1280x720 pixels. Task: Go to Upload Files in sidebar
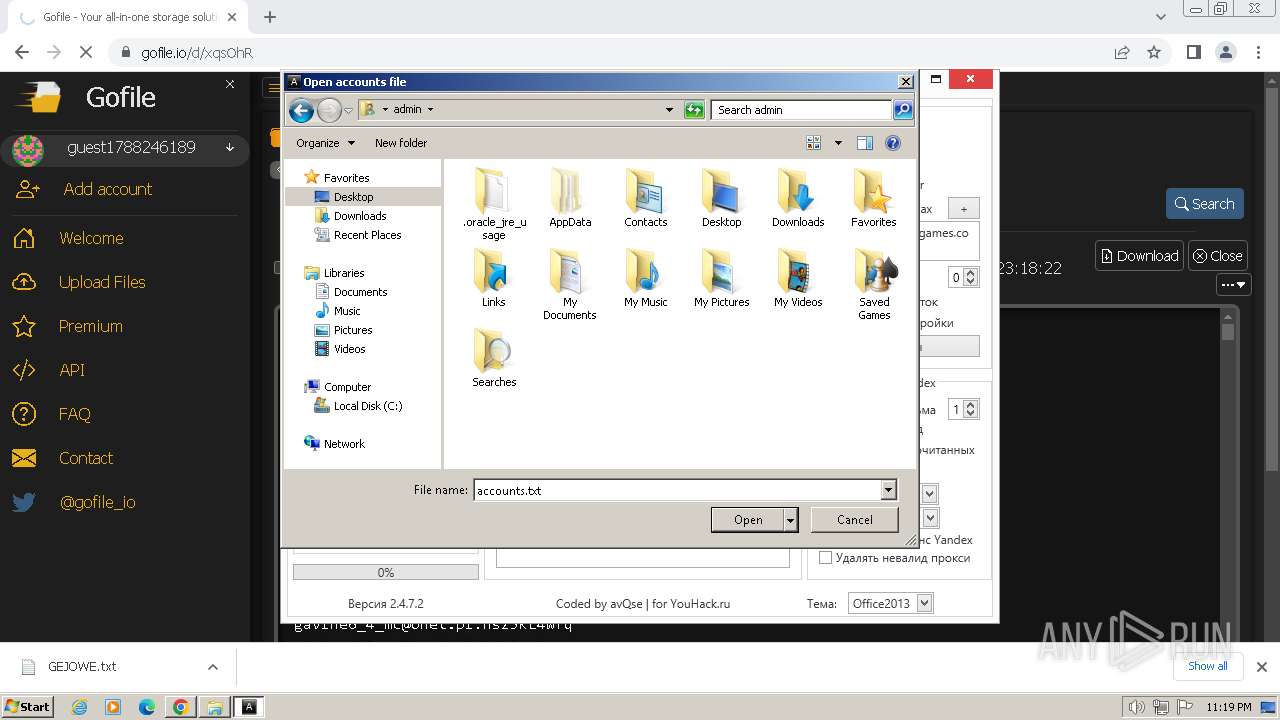click(102, 282)
